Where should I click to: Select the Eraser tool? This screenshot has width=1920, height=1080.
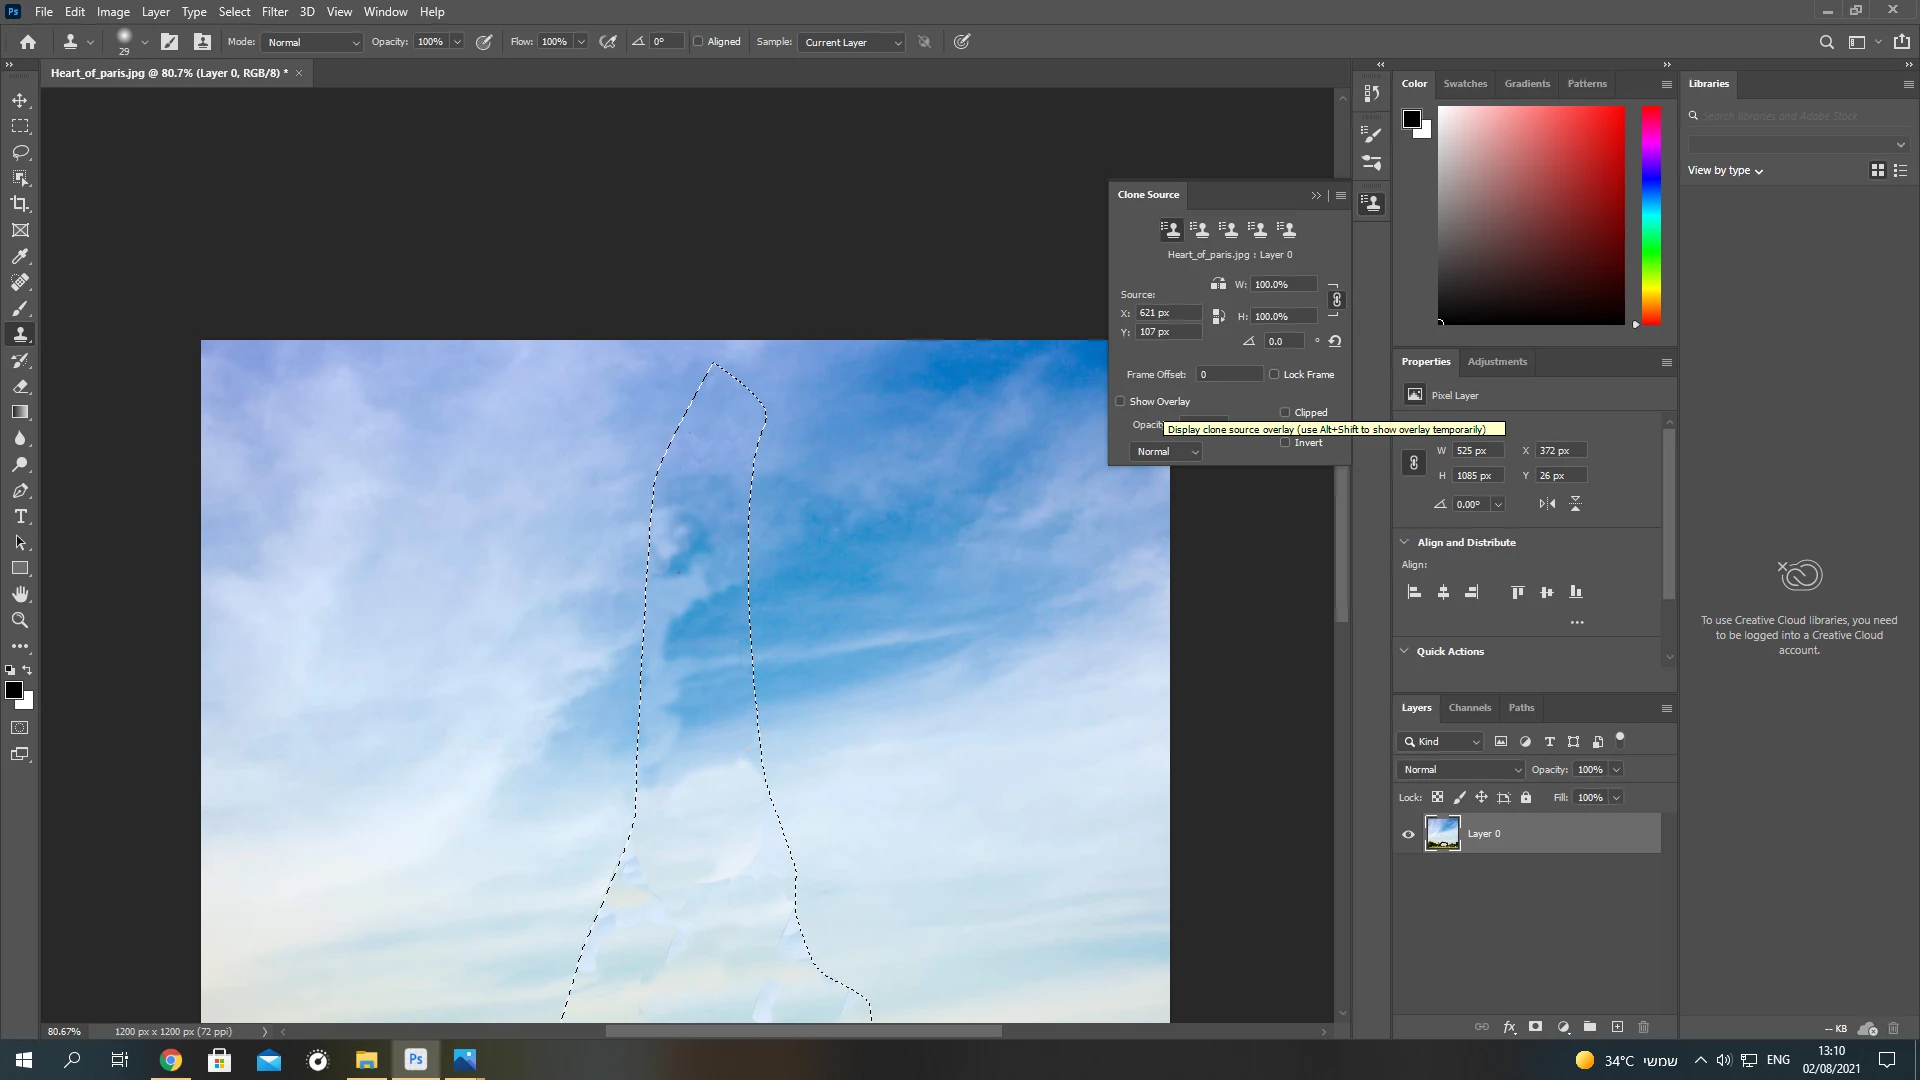[20, 386]
